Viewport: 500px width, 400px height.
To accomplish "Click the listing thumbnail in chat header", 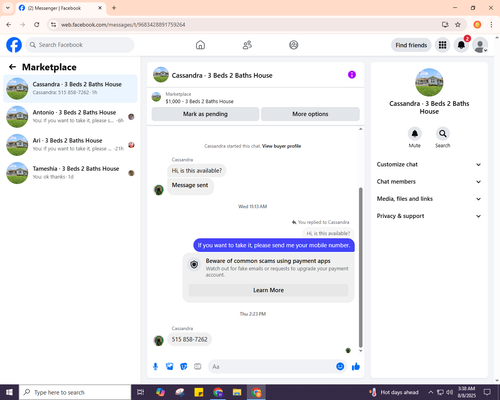I will tap(161, 75).
